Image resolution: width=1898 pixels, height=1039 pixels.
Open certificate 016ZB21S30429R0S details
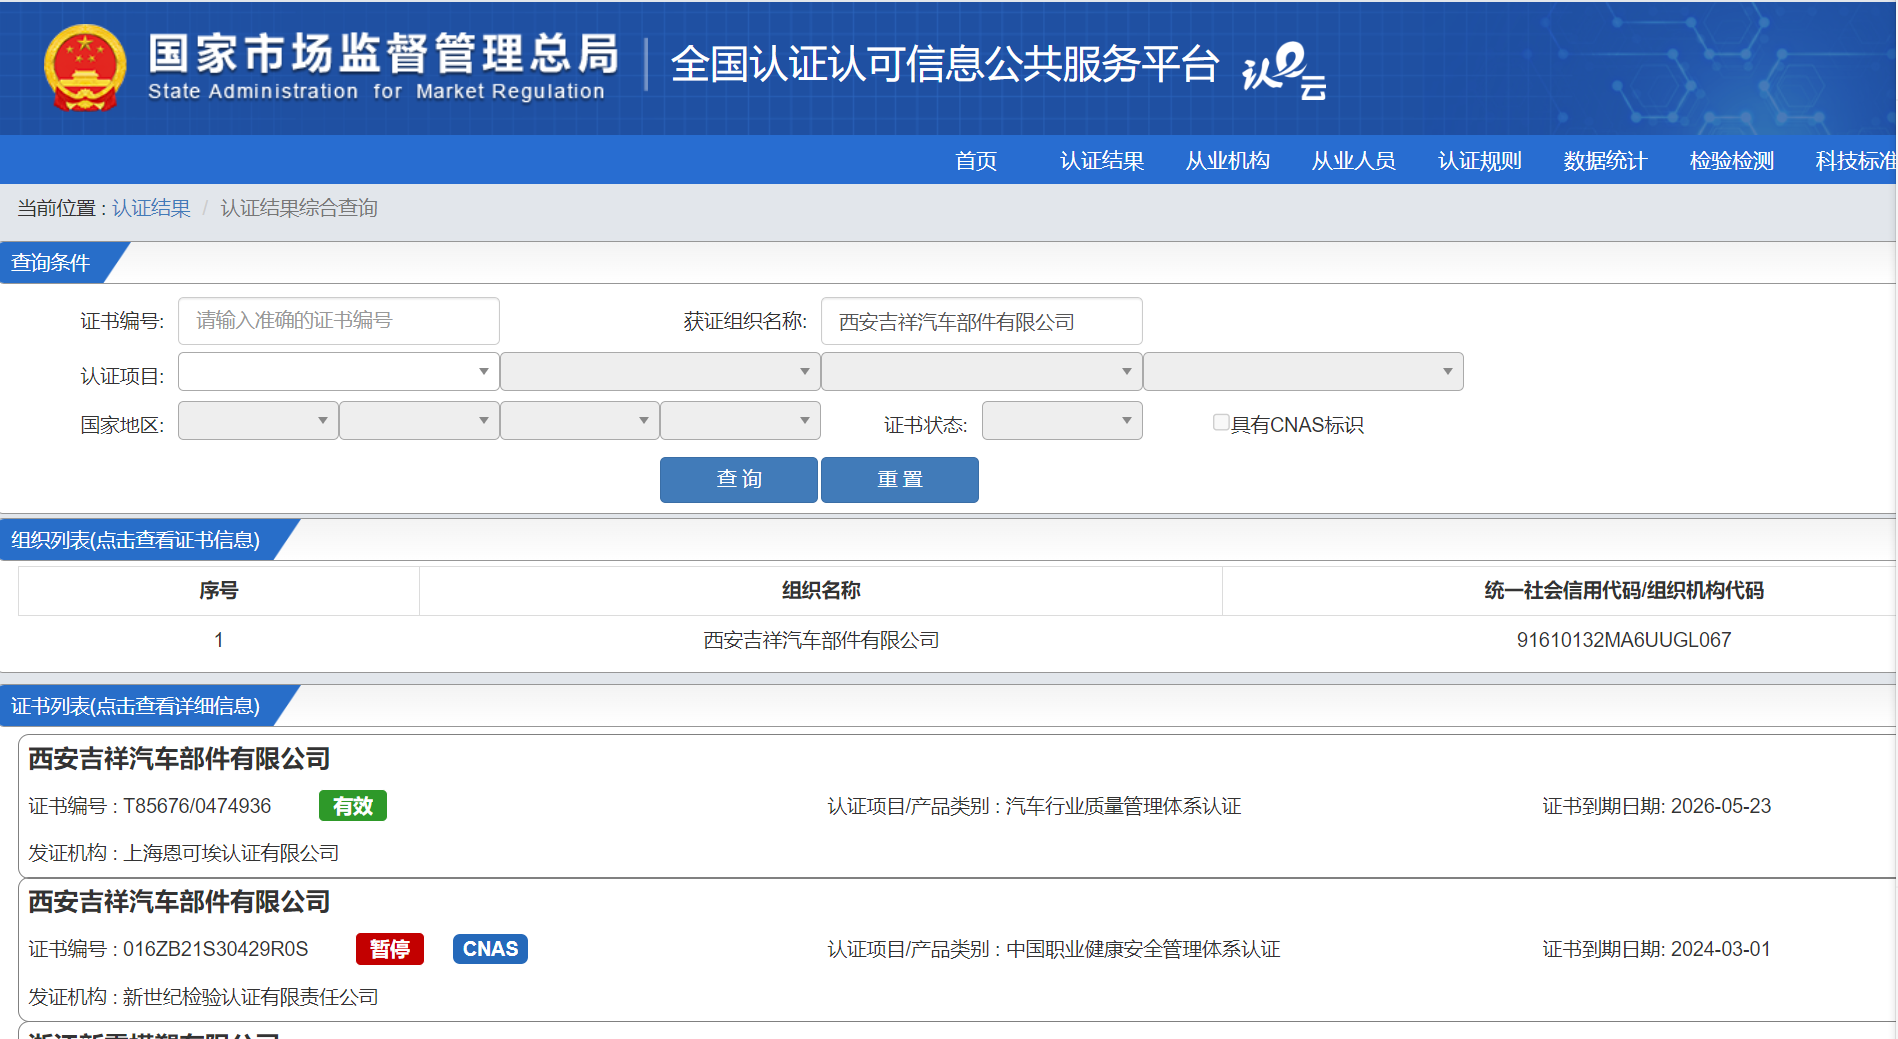tap(215, 949)
